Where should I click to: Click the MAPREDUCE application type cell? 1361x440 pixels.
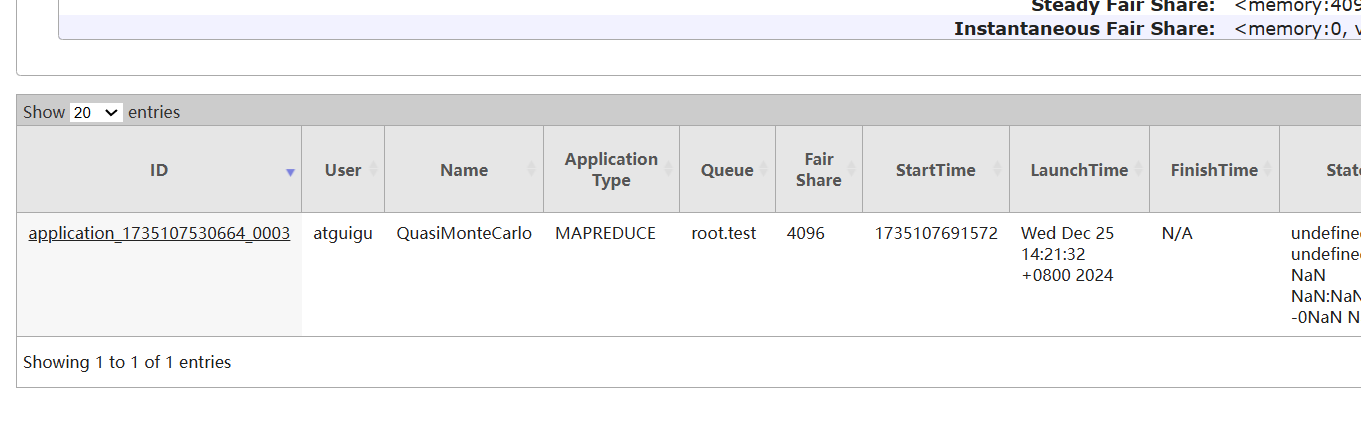coord(605,234)
